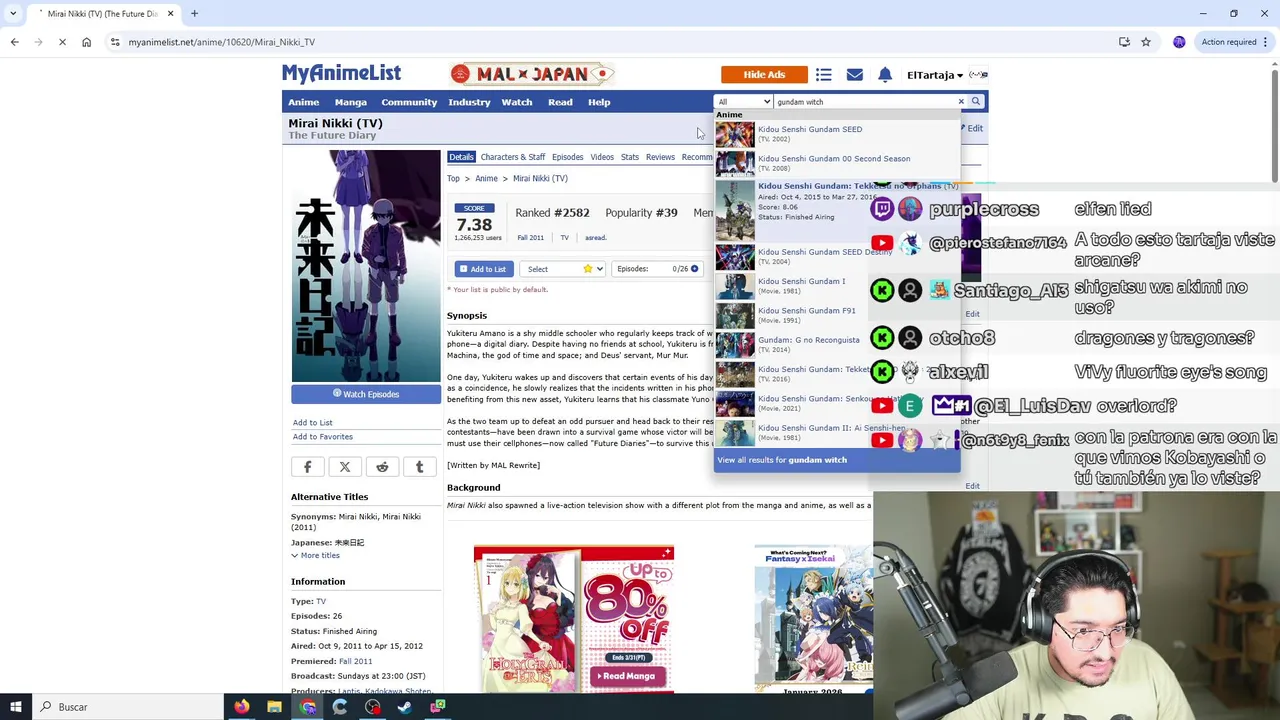Close the Mirai Nikki browser tab

point(170,13)
